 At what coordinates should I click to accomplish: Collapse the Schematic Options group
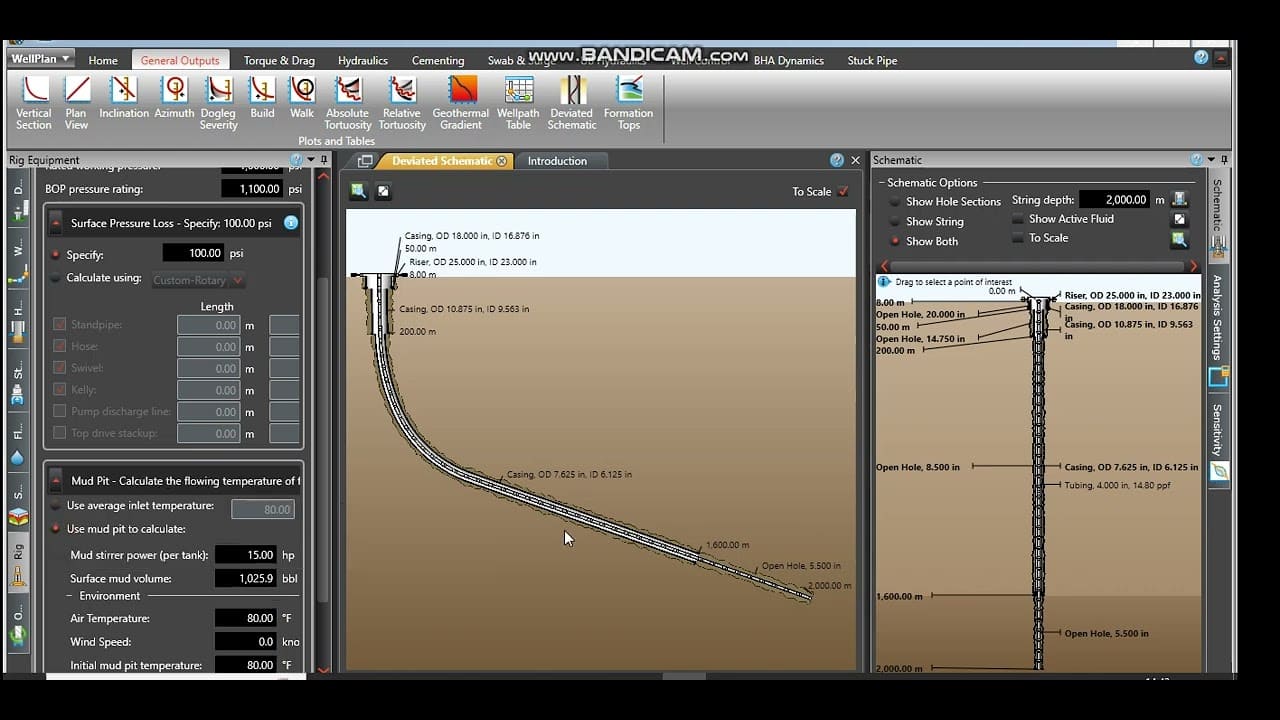click(x=881, y=183)
